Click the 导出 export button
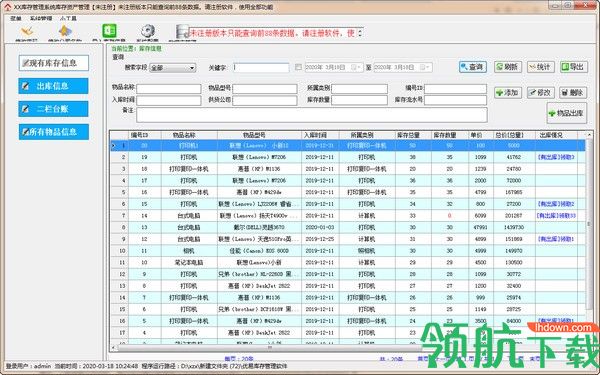 tap(574, 67)
